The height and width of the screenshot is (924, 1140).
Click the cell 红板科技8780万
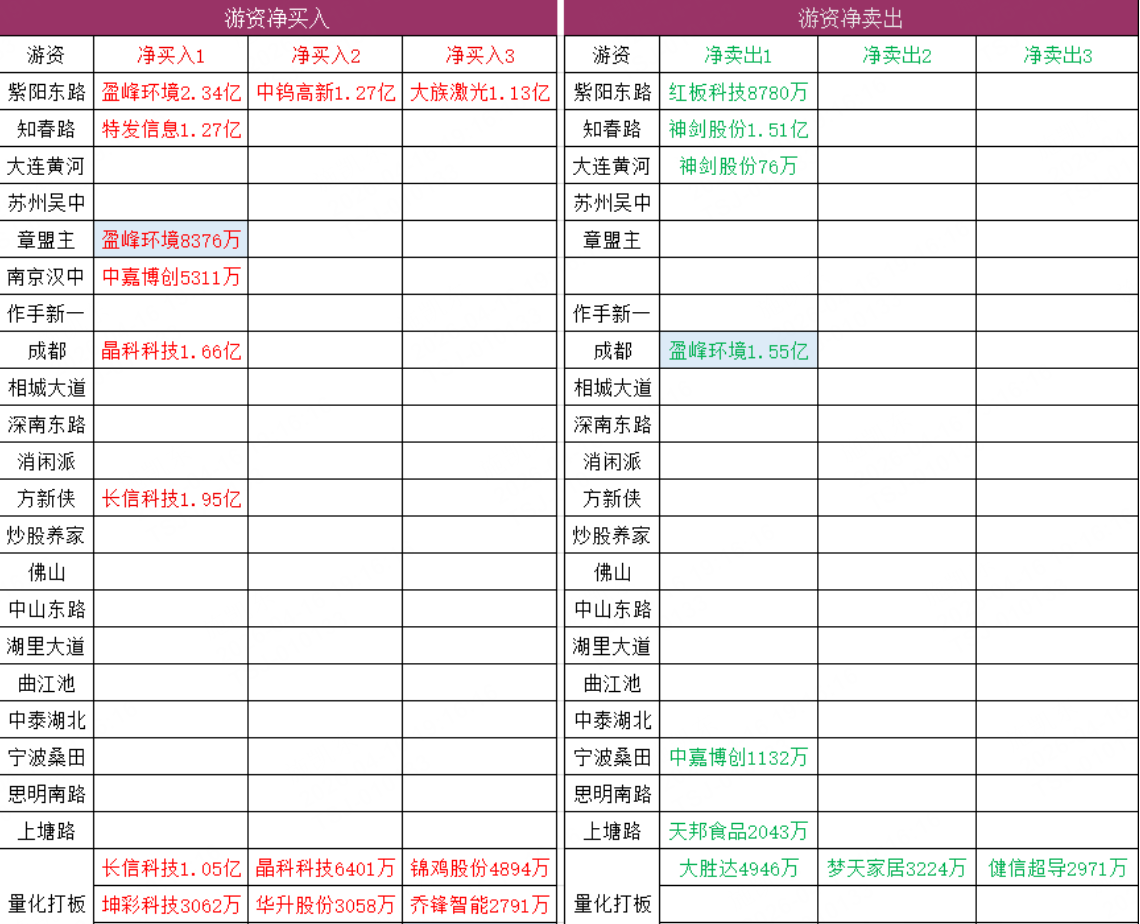tap(738, 92)
